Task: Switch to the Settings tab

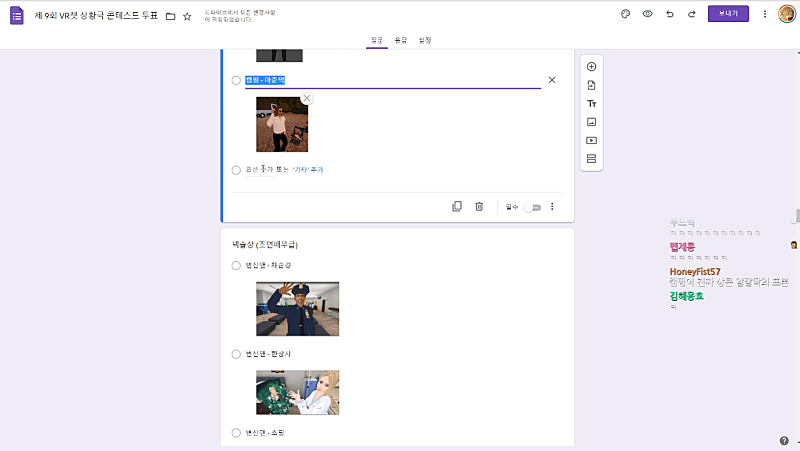Action: click(x=425, y=40)
